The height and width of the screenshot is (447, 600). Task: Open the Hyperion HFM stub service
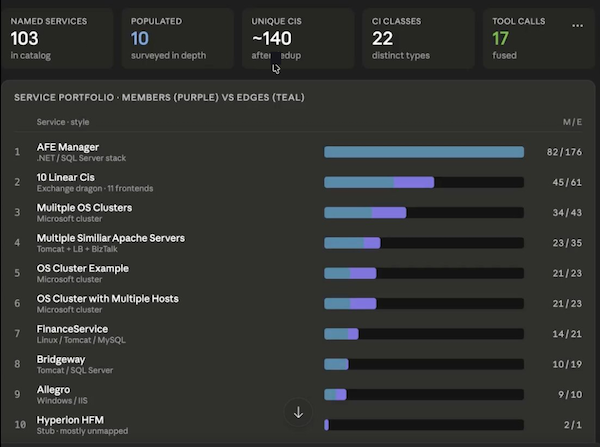[298, 424]
